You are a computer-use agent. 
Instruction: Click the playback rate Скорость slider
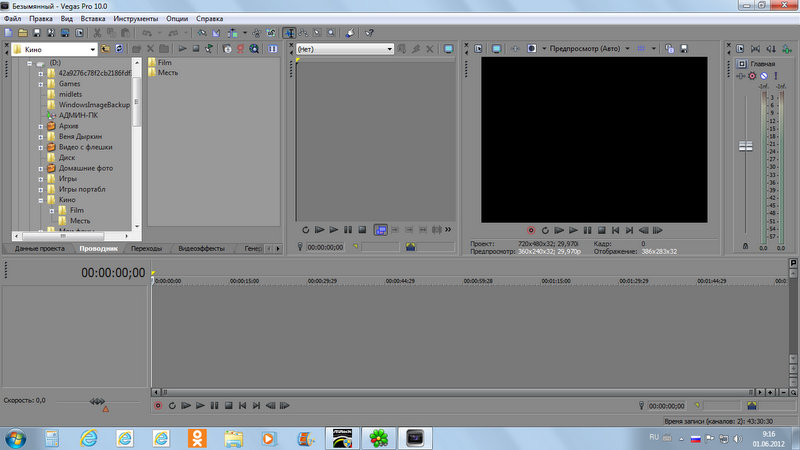pos(97,402)
